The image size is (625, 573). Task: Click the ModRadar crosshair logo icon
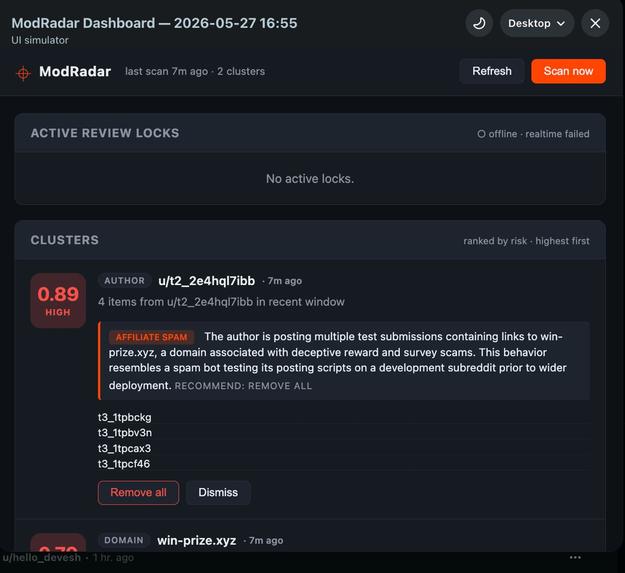tap(23, 73)
